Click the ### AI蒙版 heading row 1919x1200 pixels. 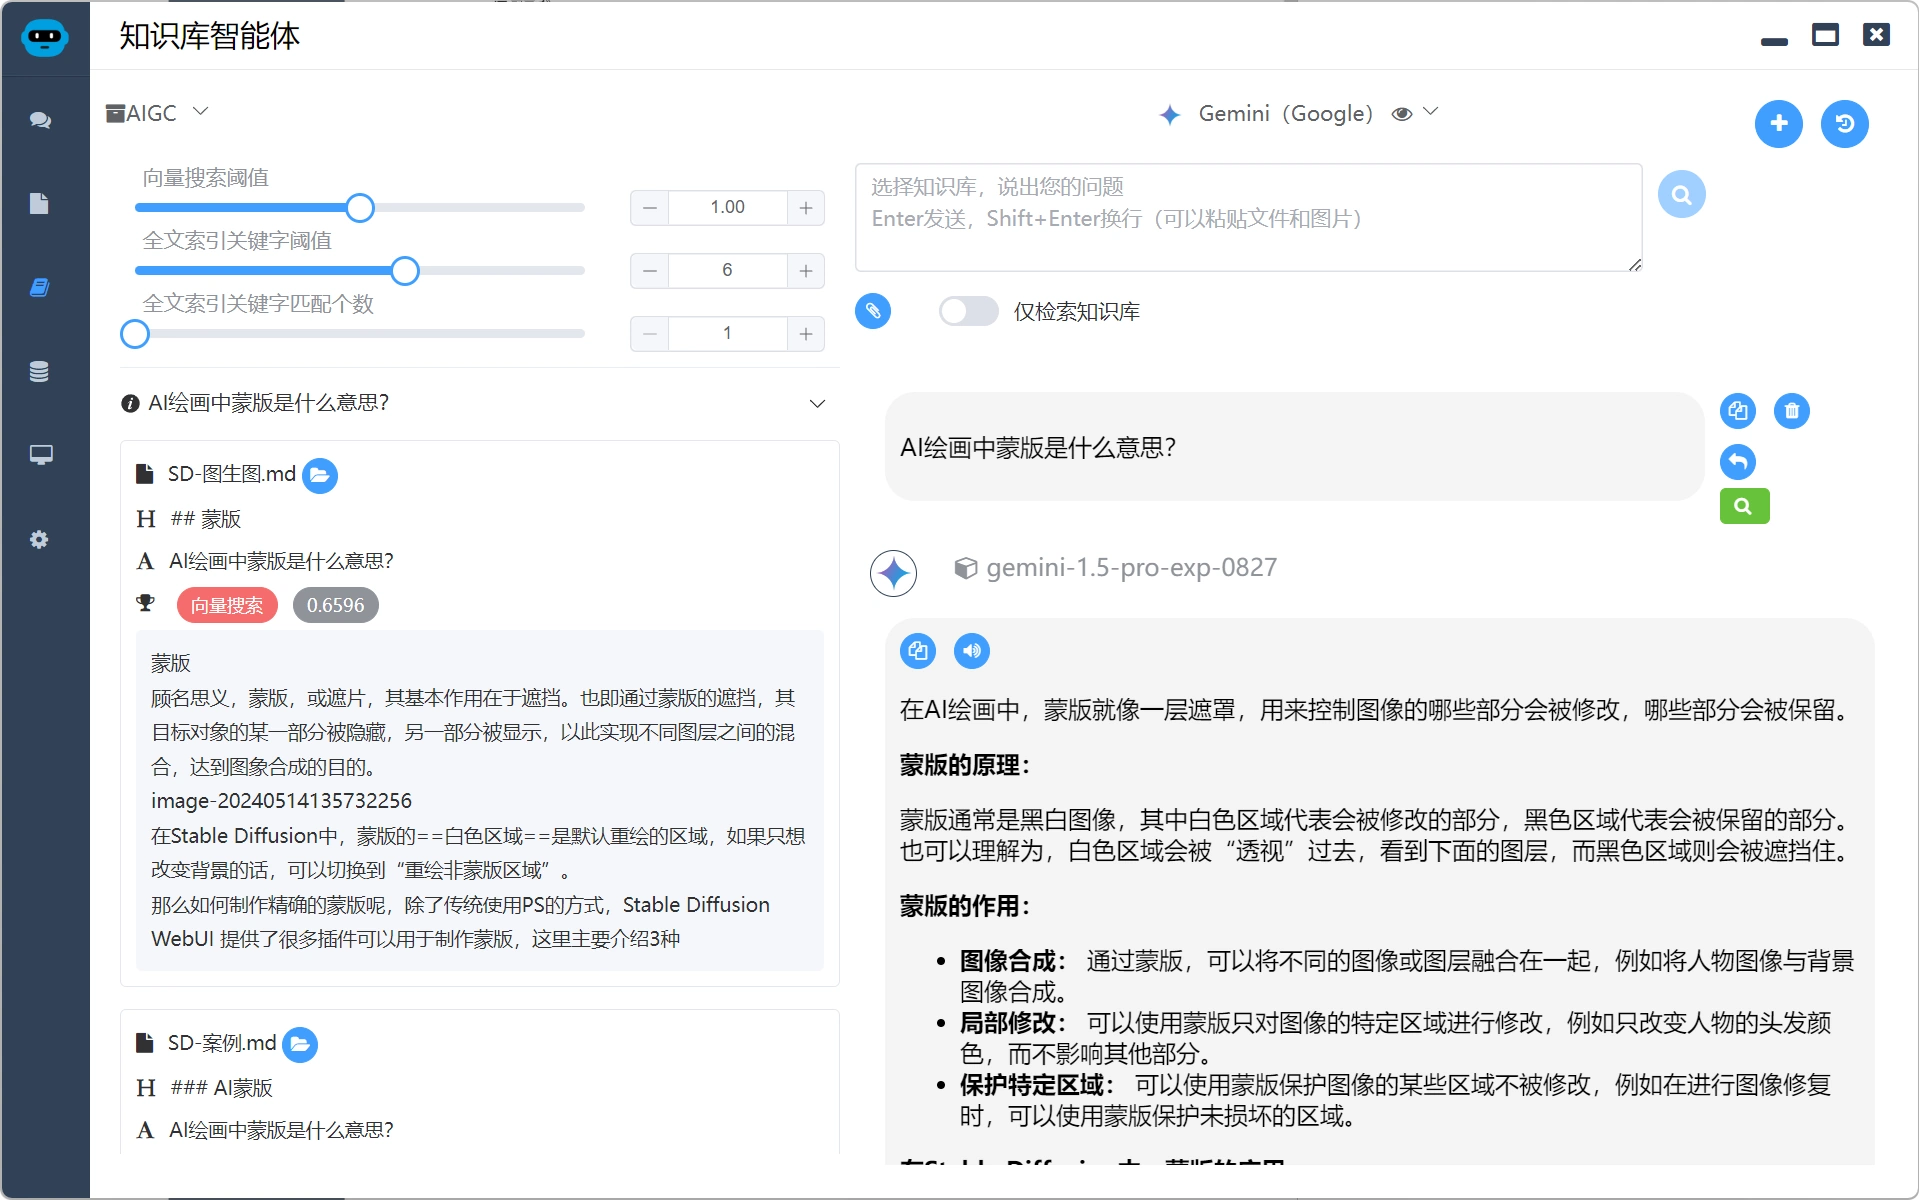click(222, 1088)
